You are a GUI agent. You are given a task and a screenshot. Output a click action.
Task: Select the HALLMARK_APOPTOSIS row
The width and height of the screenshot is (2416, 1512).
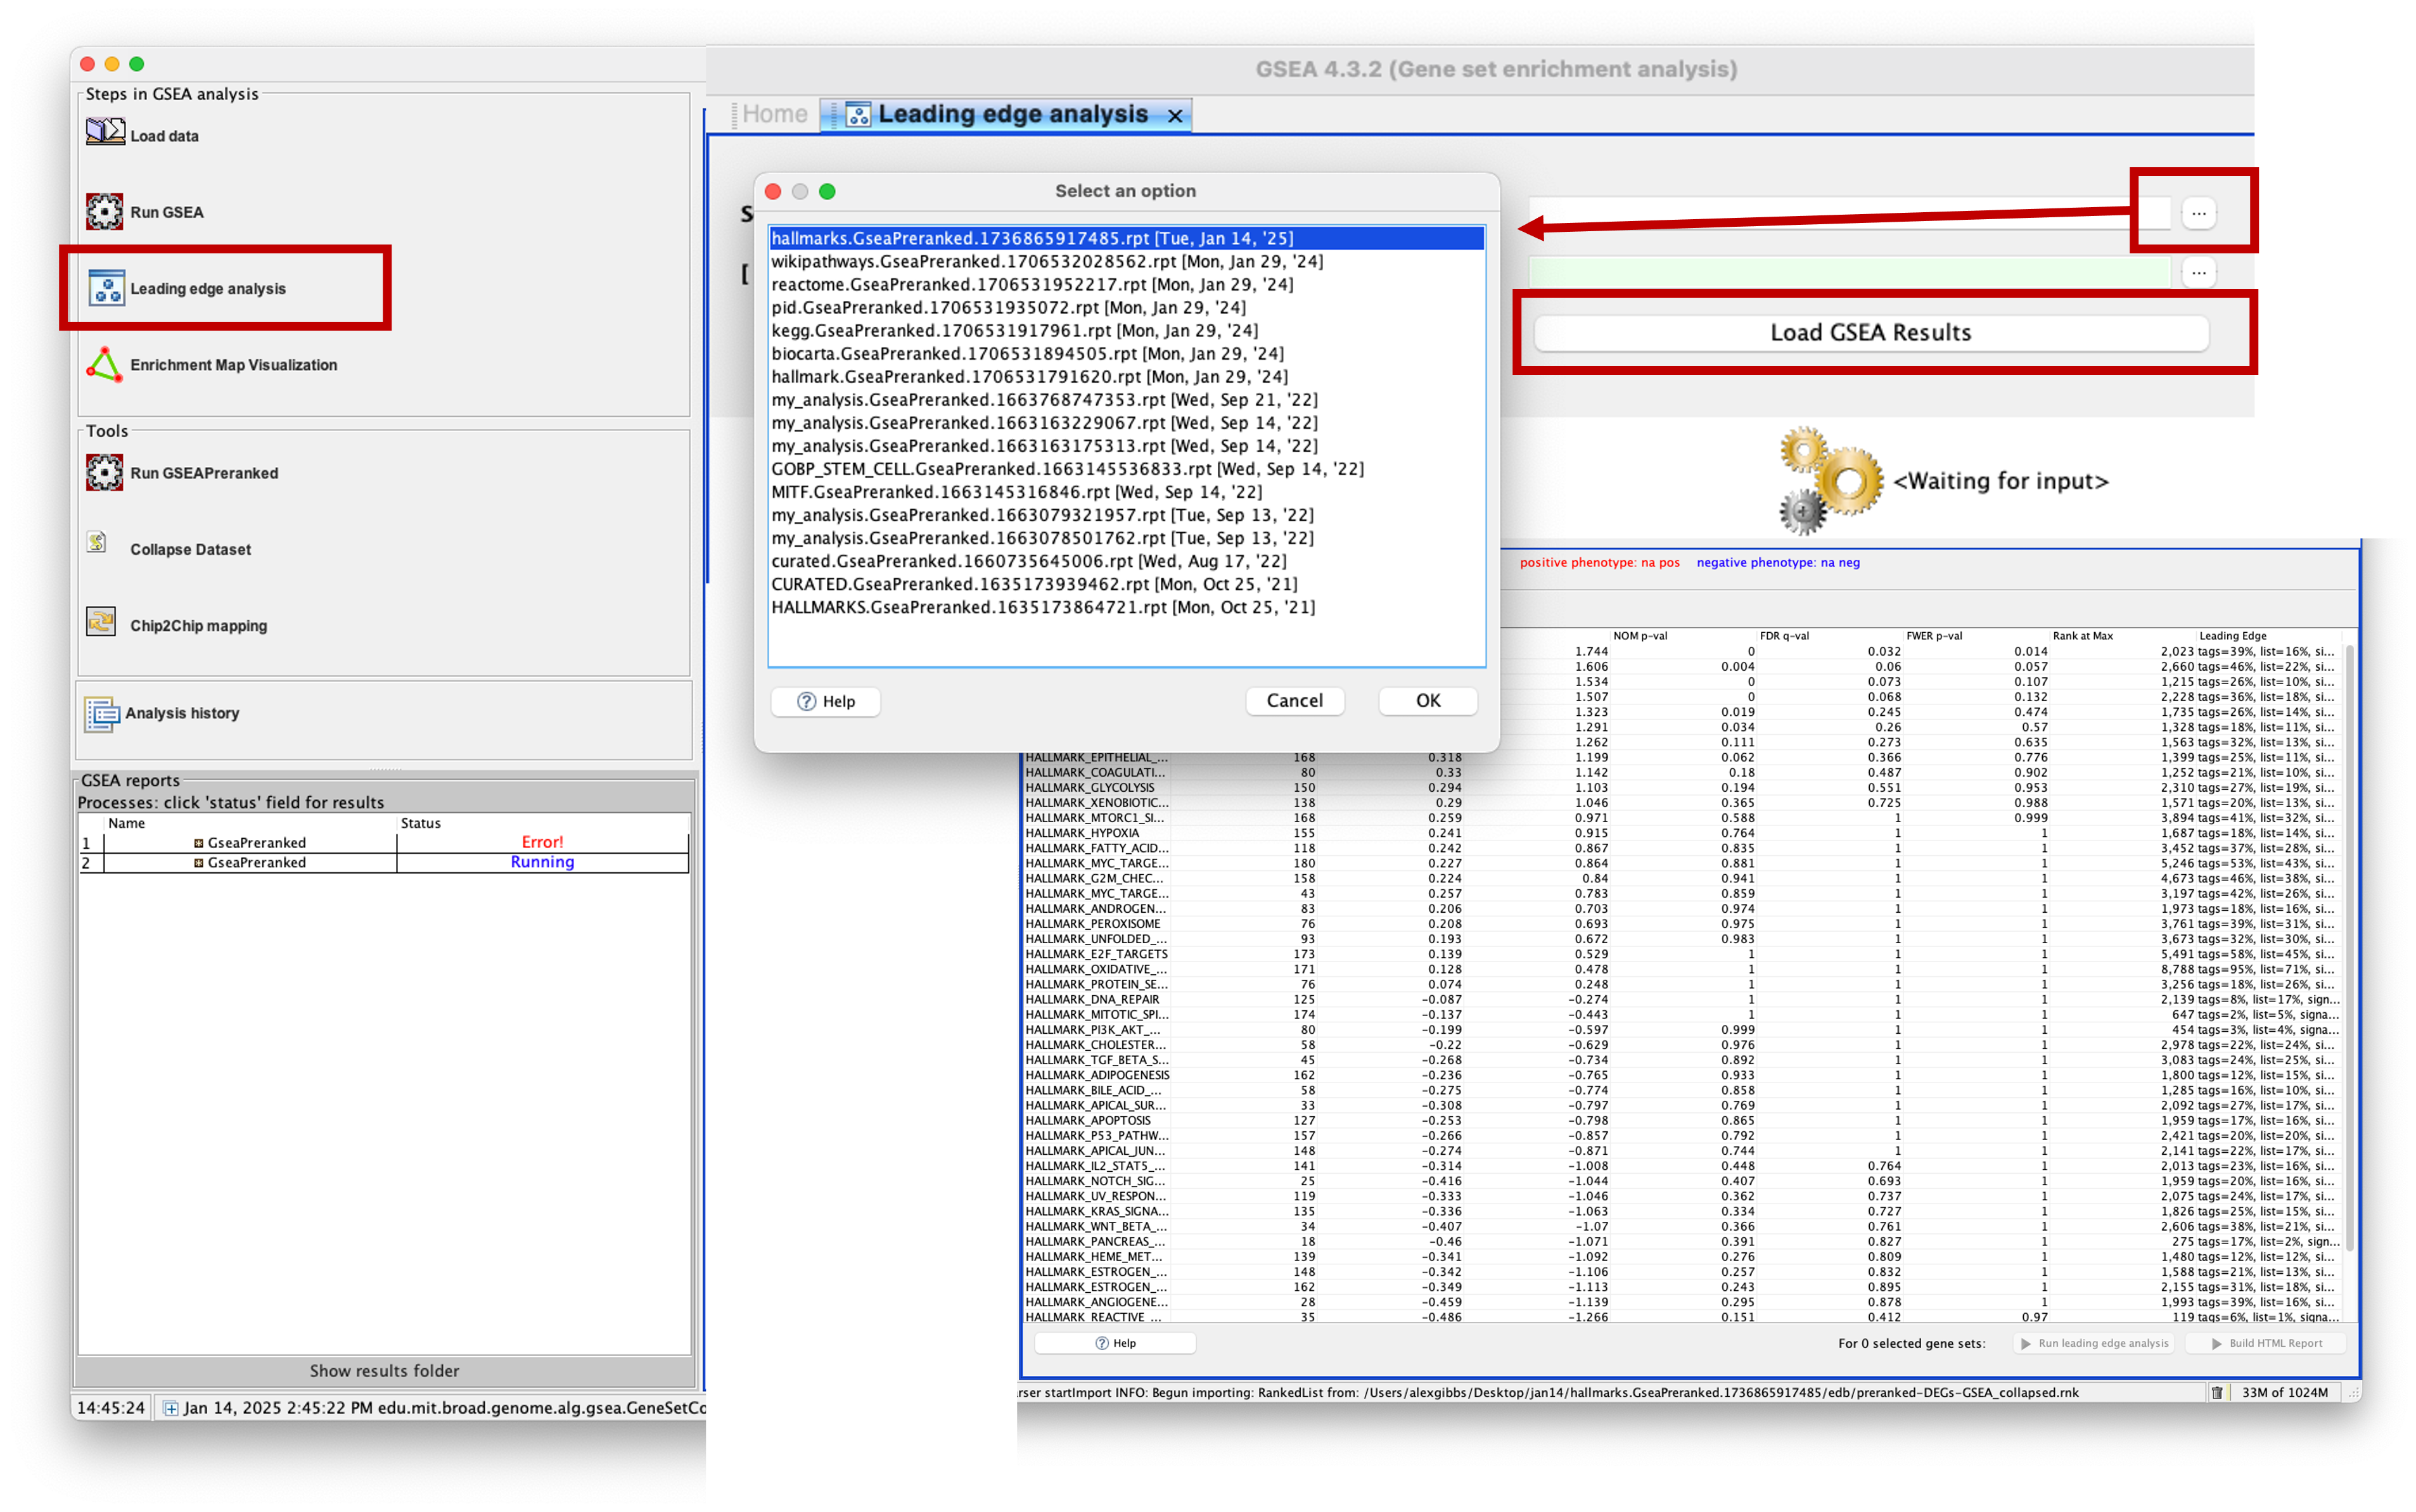tap(1682, 1120)
